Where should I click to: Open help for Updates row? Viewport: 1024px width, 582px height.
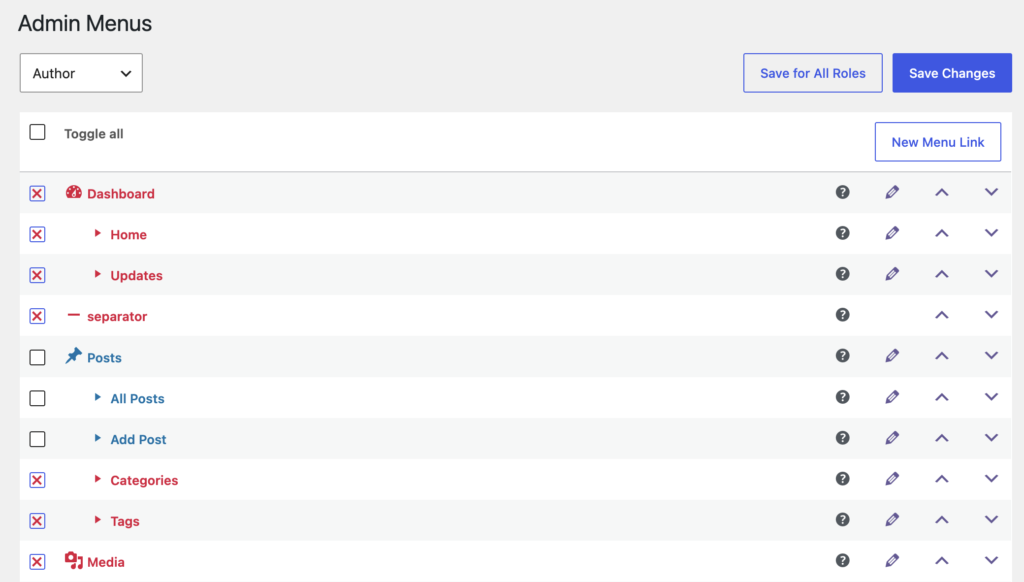tap(842, 274)
